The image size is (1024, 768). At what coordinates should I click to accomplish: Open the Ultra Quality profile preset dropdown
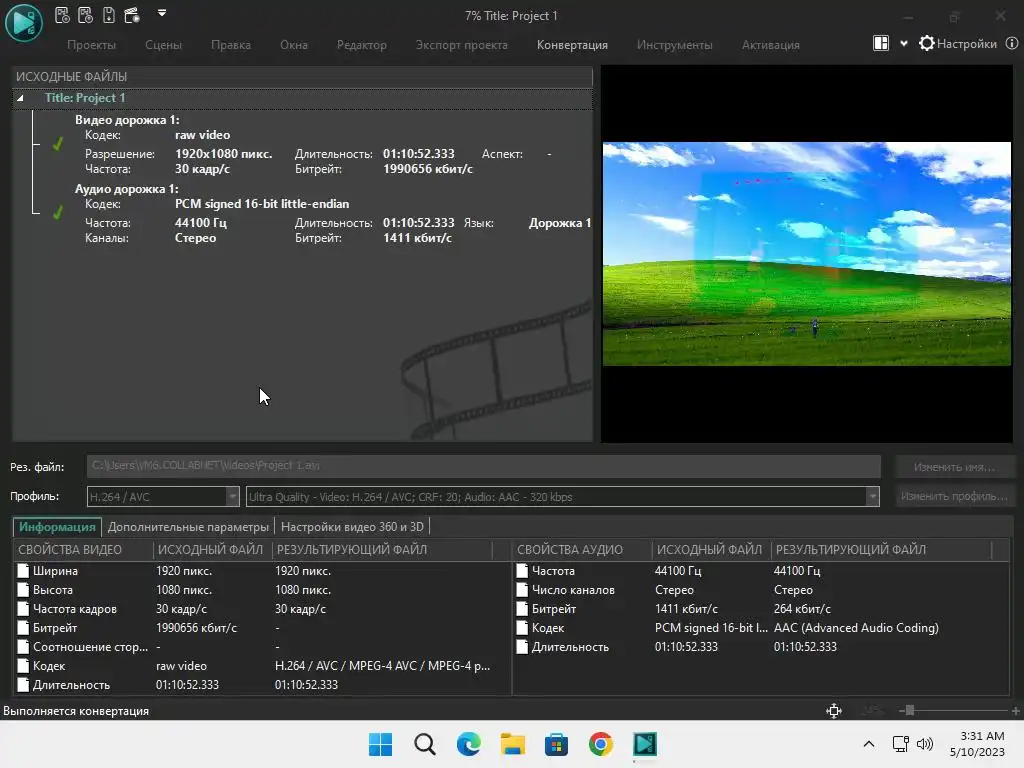pyautogui.click(x=562, y=496)
